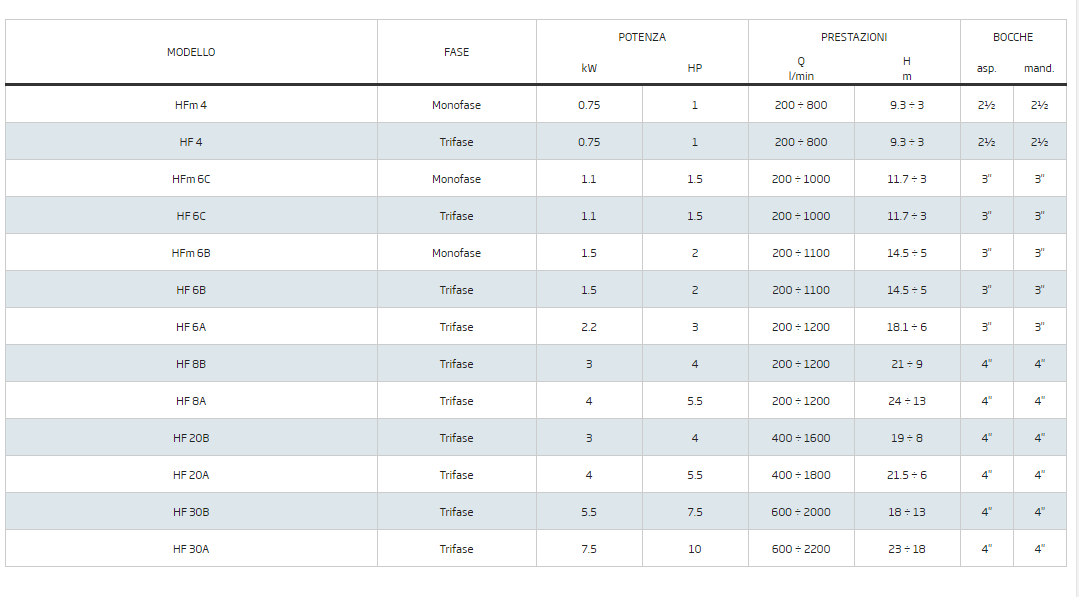The height and width of the screenshot is (597, 1079).
Task: Click the kW sub-column header
Action: [589, 69]
